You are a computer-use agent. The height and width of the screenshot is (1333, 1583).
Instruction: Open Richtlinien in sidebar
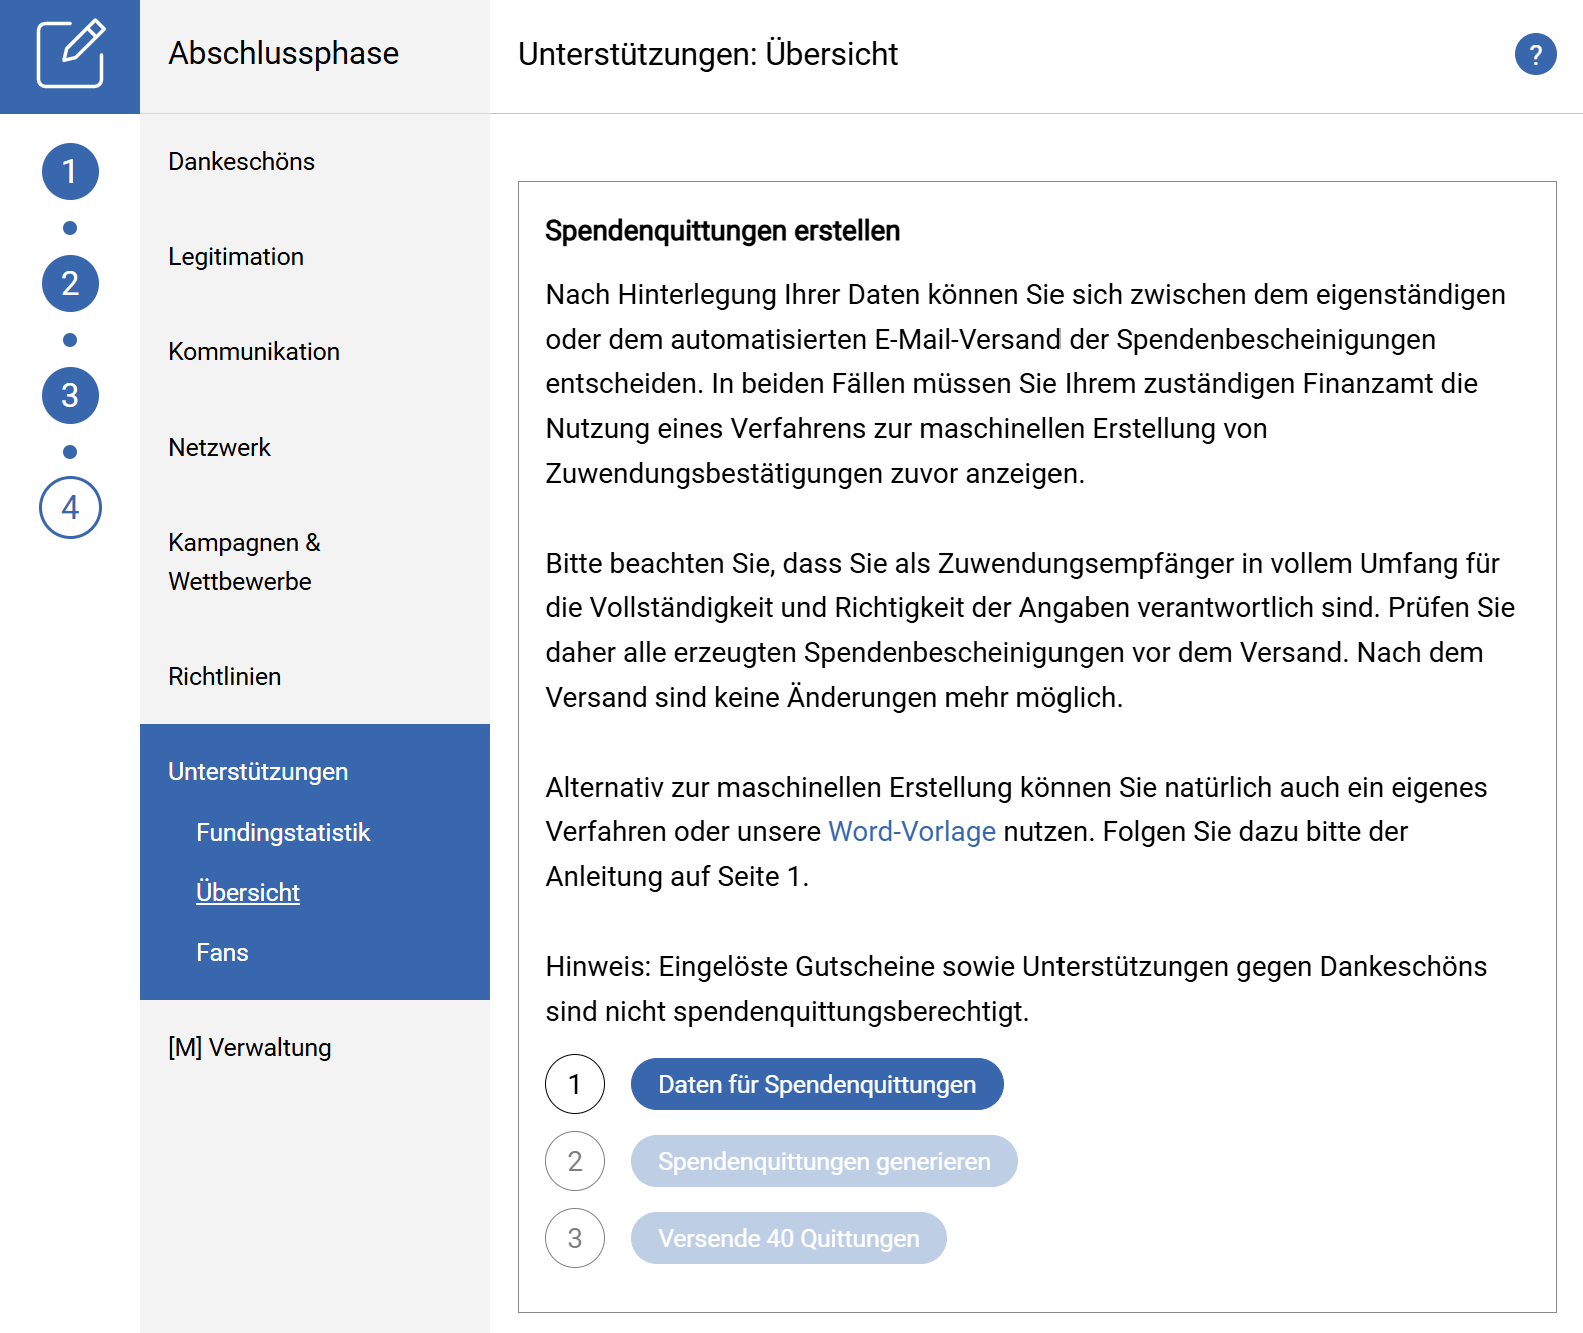[224, 676]
